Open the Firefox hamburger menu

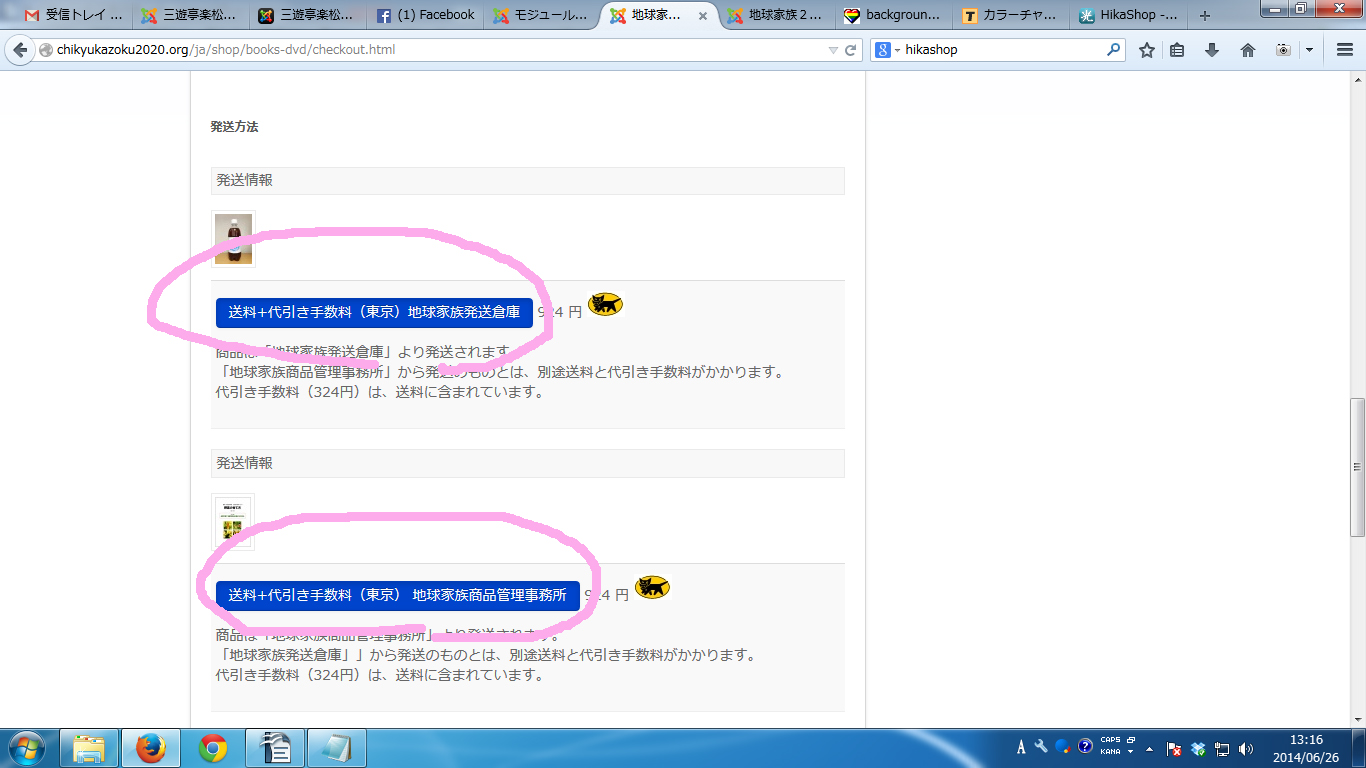coord(1344,50)
